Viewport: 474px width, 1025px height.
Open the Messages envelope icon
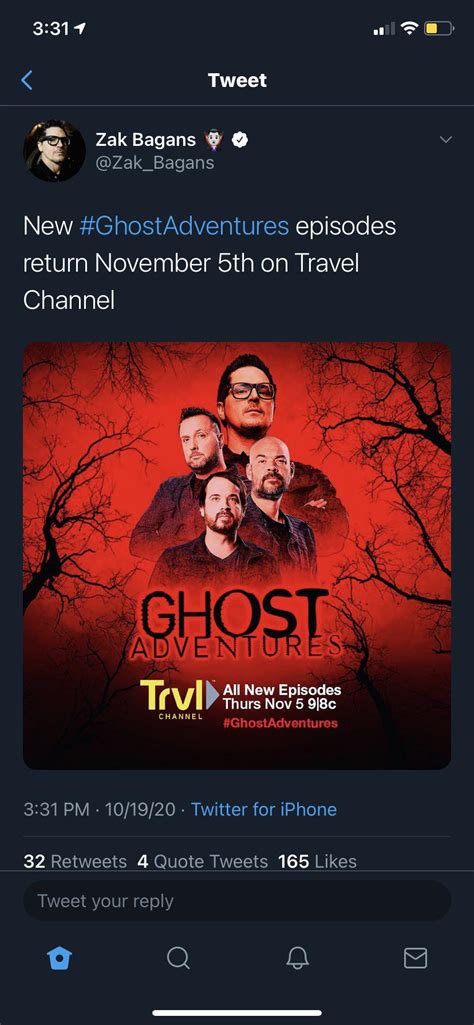click(415, 958)
